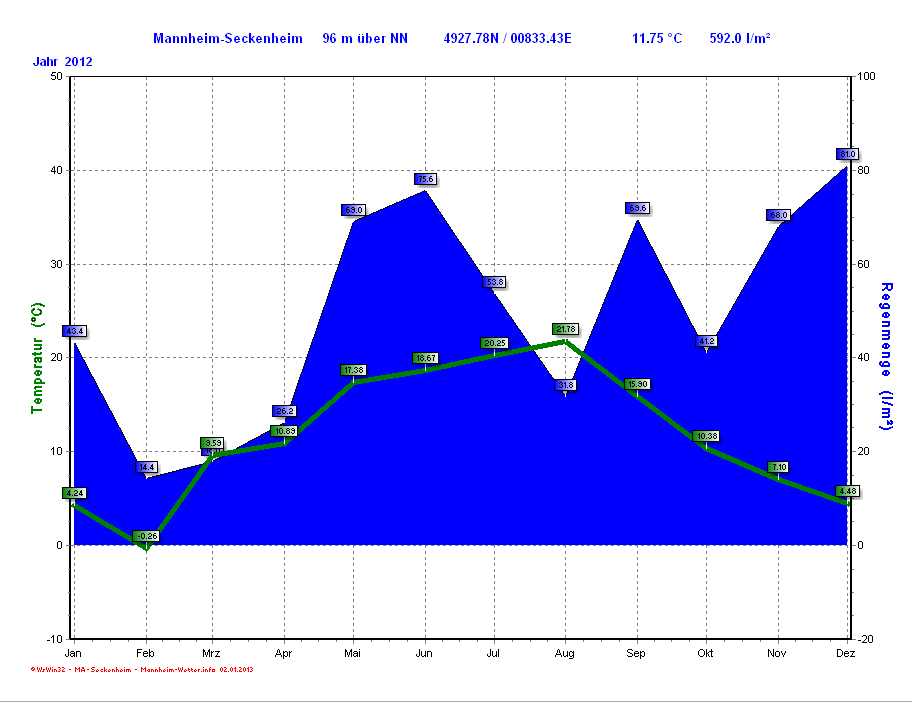923x702 pixels.
Task: Click the blue Regenmenge (l/m²) axis title
Action: (885, 356)
